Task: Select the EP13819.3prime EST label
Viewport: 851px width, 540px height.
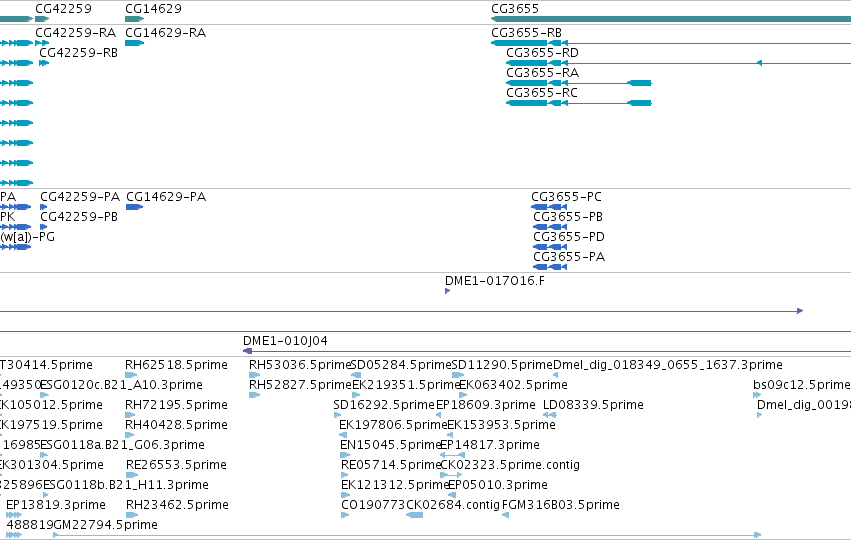Action: 56,505
